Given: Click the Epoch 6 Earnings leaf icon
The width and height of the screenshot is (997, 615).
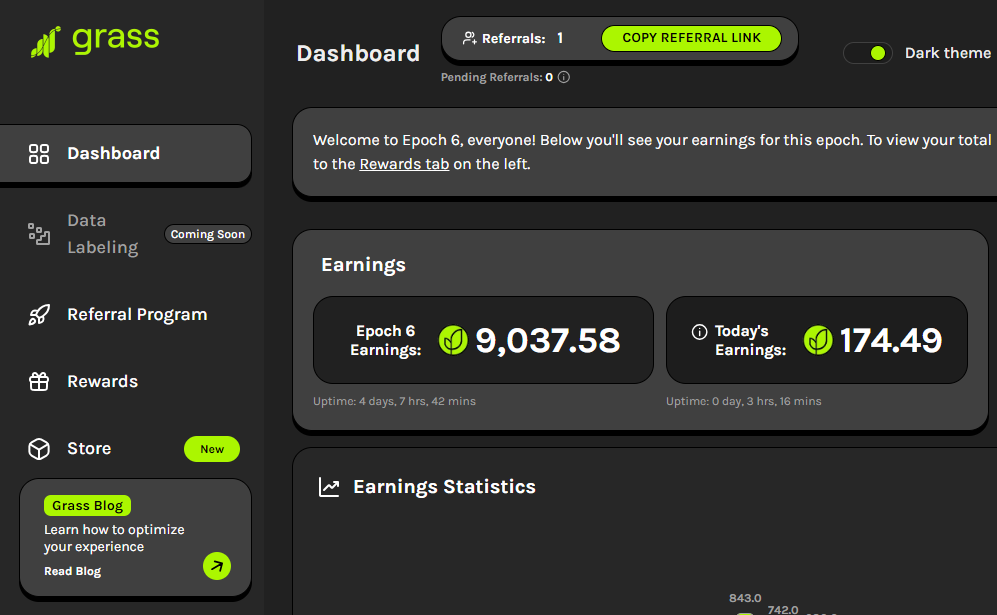Looking at the screenshot, I should [x=453, y=341].
